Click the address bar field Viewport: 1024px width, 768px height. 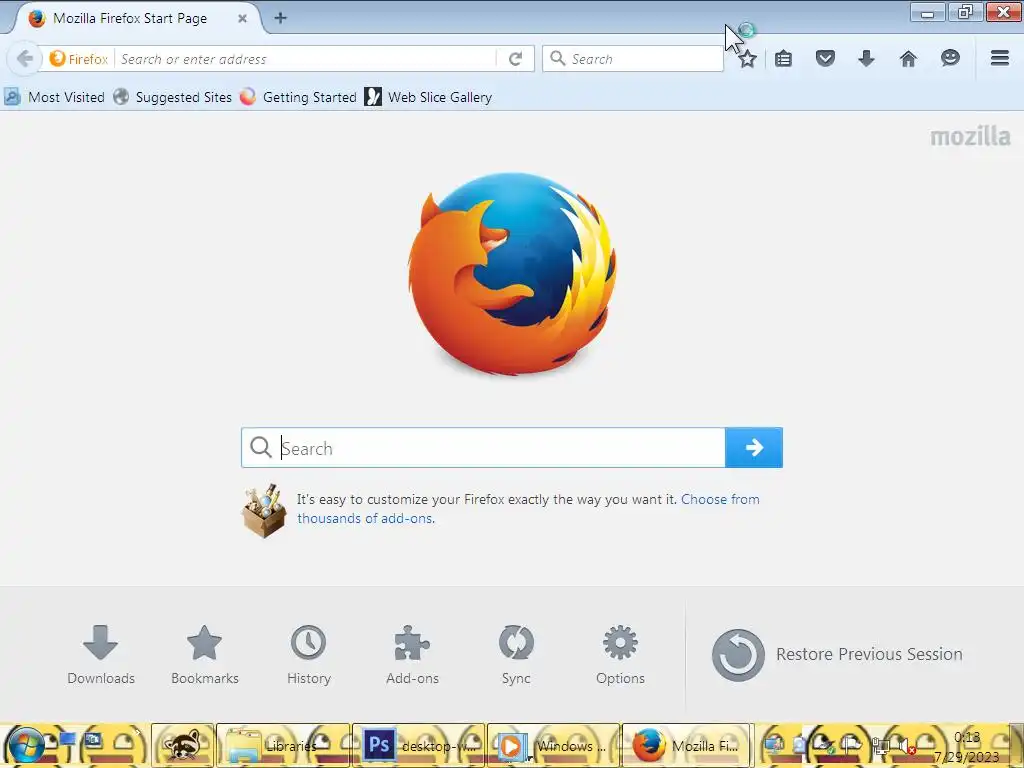pos(307,59)
